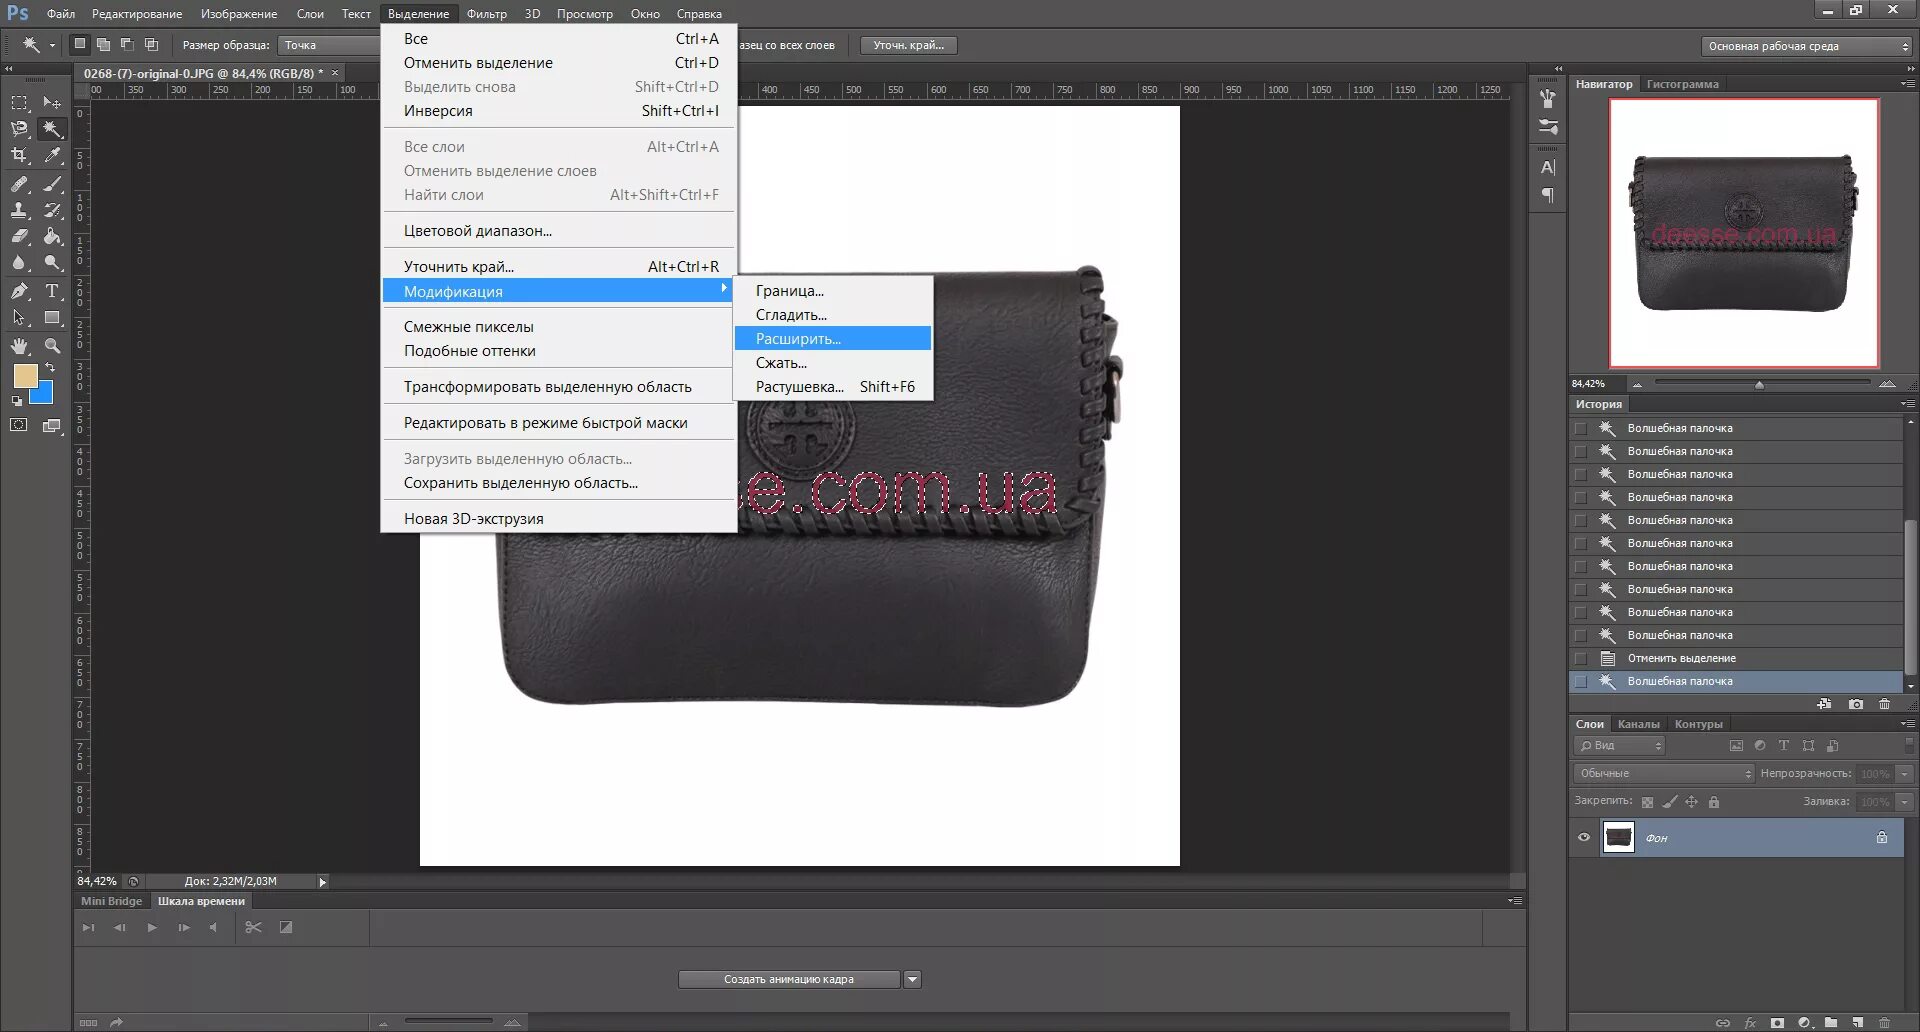1920x1032 pixels.
Task: Create new document from current state
Action: pos(1824,704)
